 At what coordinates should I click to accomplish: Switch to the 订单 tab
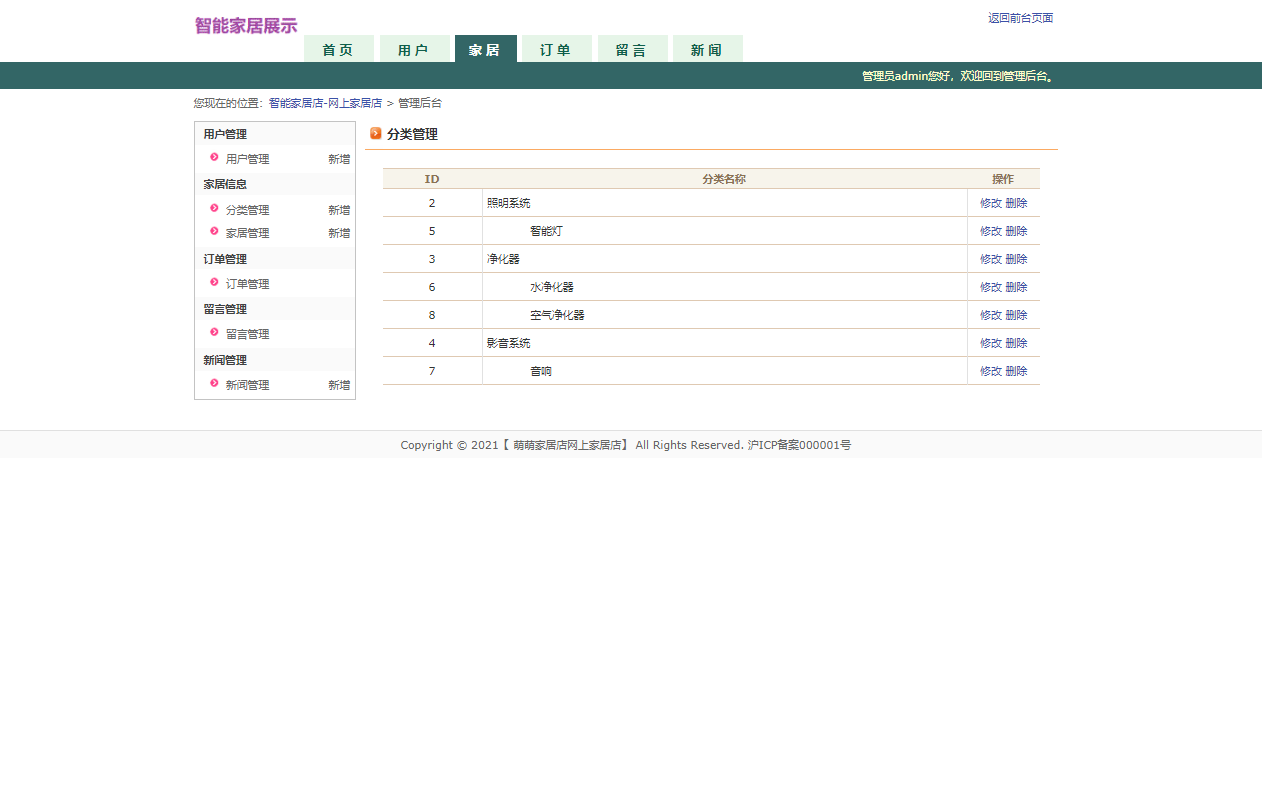click(556, 48)
